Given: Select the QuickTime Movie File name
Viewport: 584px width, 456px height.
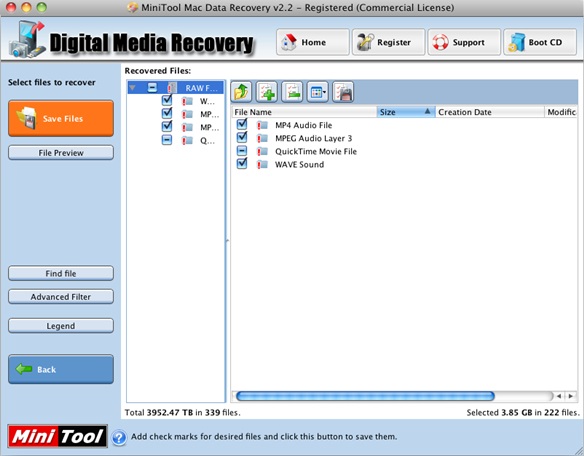Looking at the screenshot, I should point(316,151).
